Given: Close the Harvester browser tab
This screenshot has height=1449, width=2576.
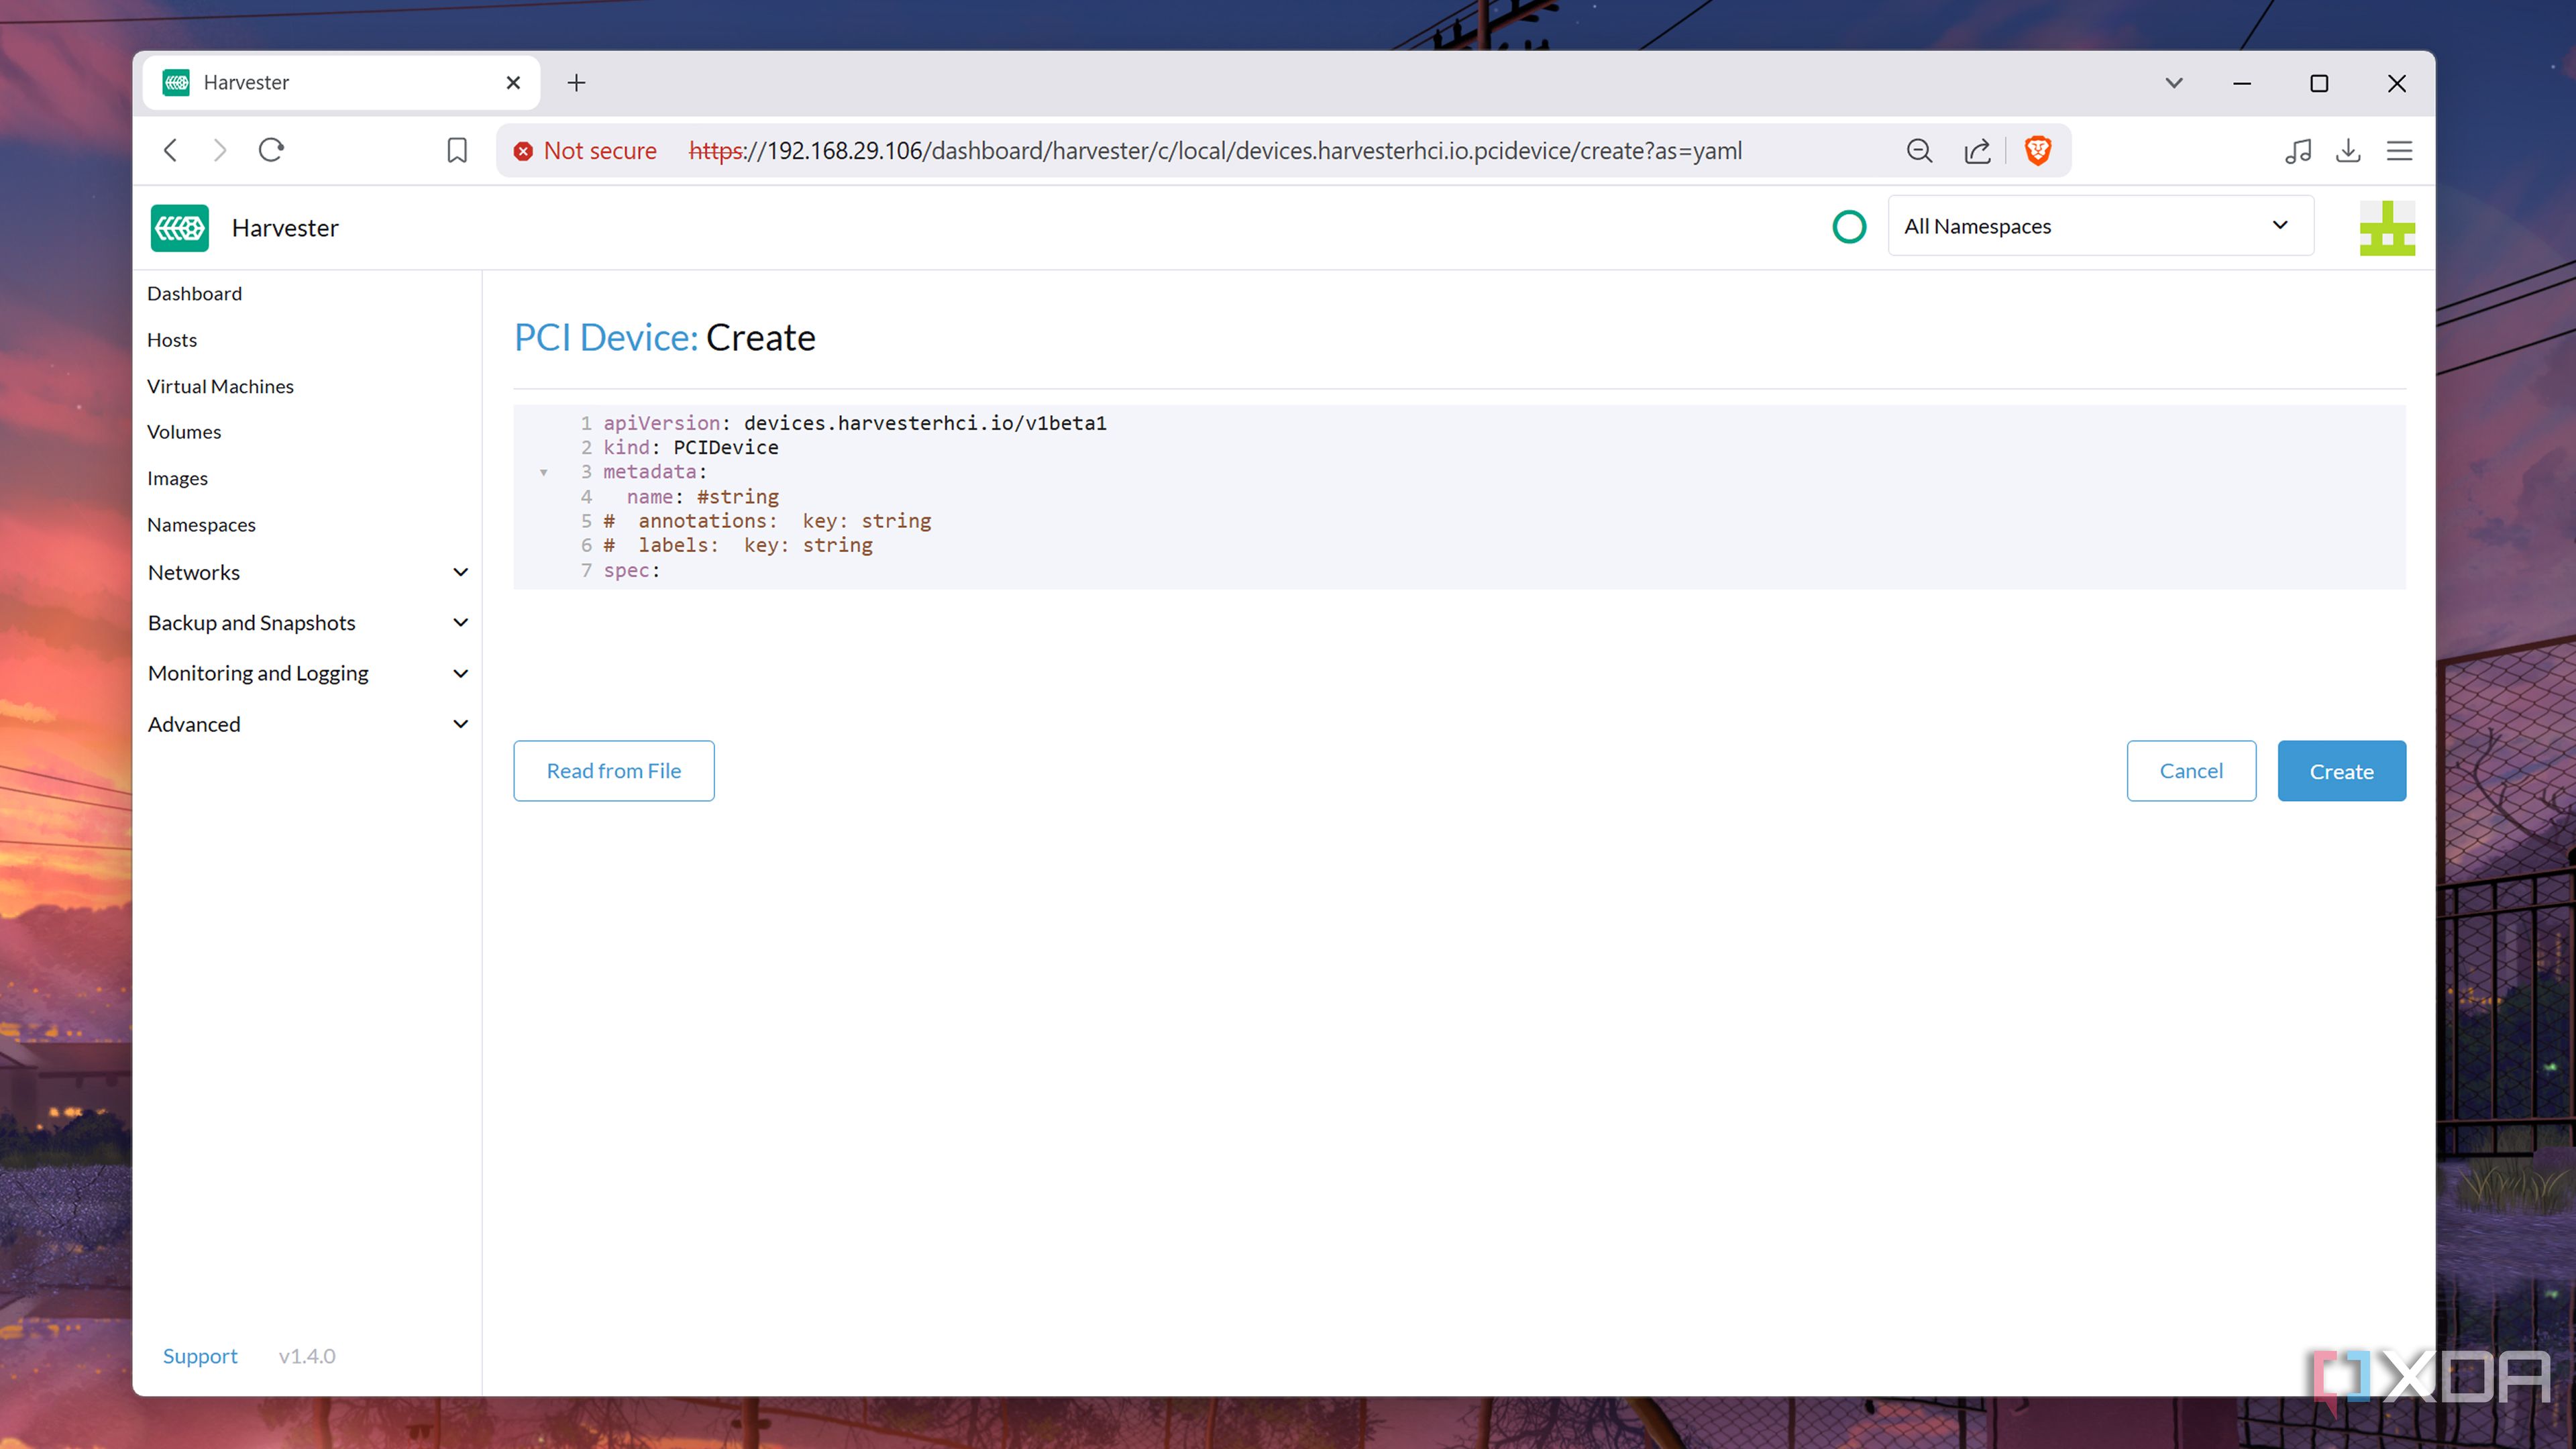Looking at the screenshot, I should pos(513,83).
